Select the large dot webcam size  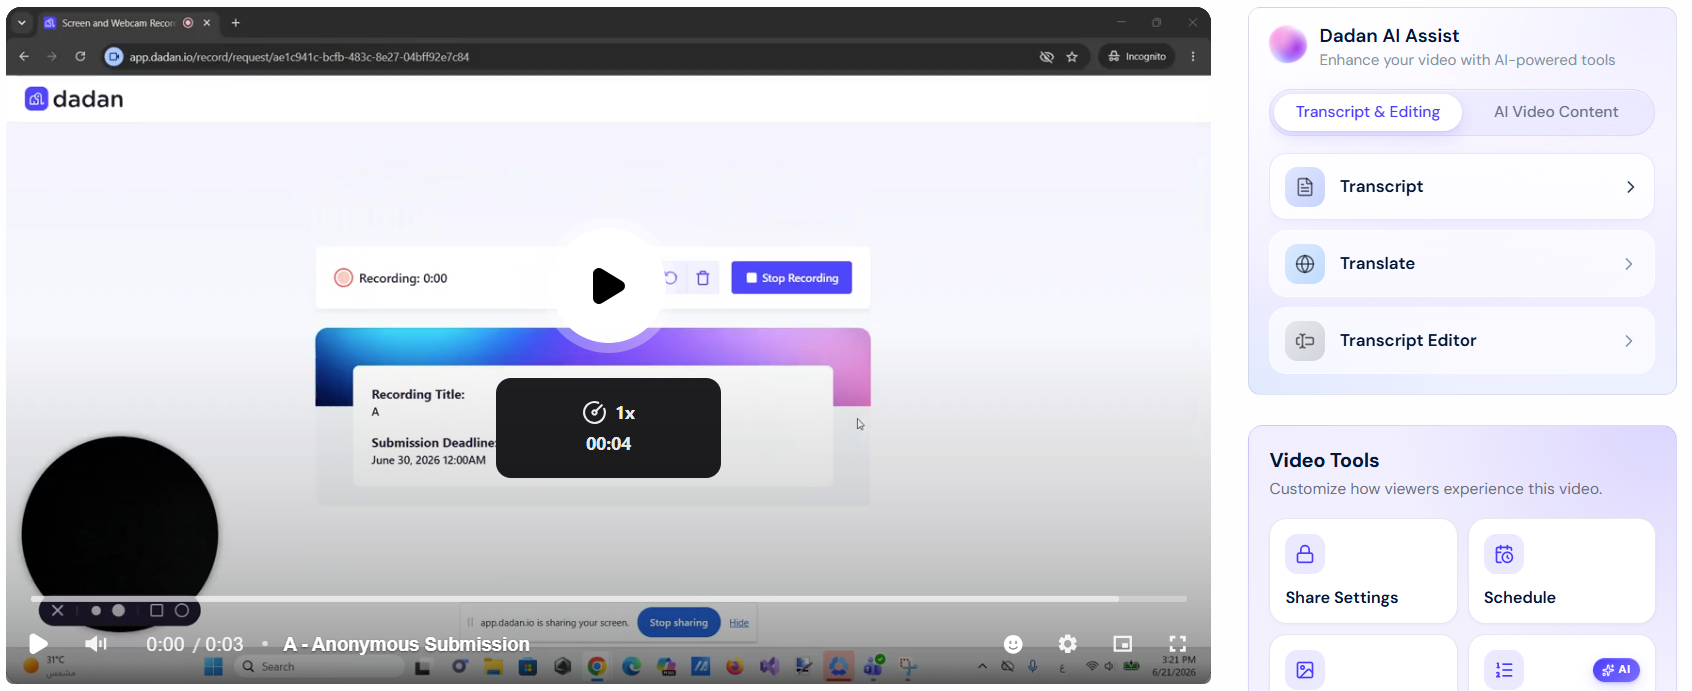point(118,610)
